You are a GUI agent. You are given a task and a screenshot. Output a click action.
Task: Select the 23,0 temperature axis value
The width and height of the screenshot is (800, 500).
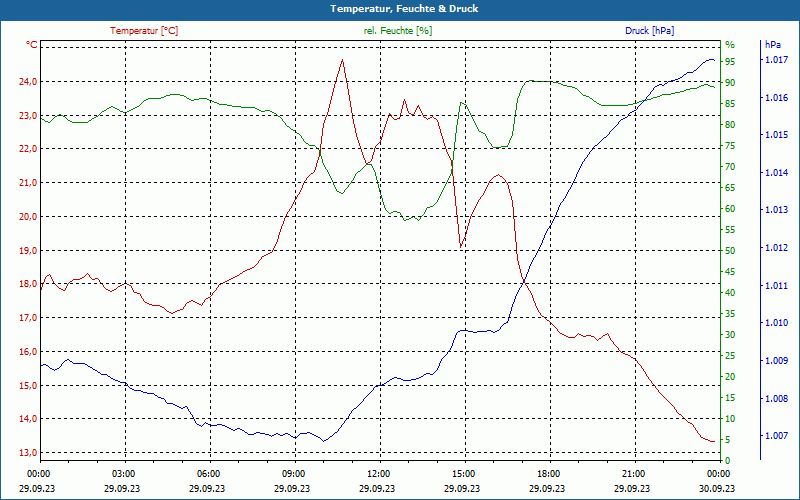pyautogui.click(x=28, y=115)
